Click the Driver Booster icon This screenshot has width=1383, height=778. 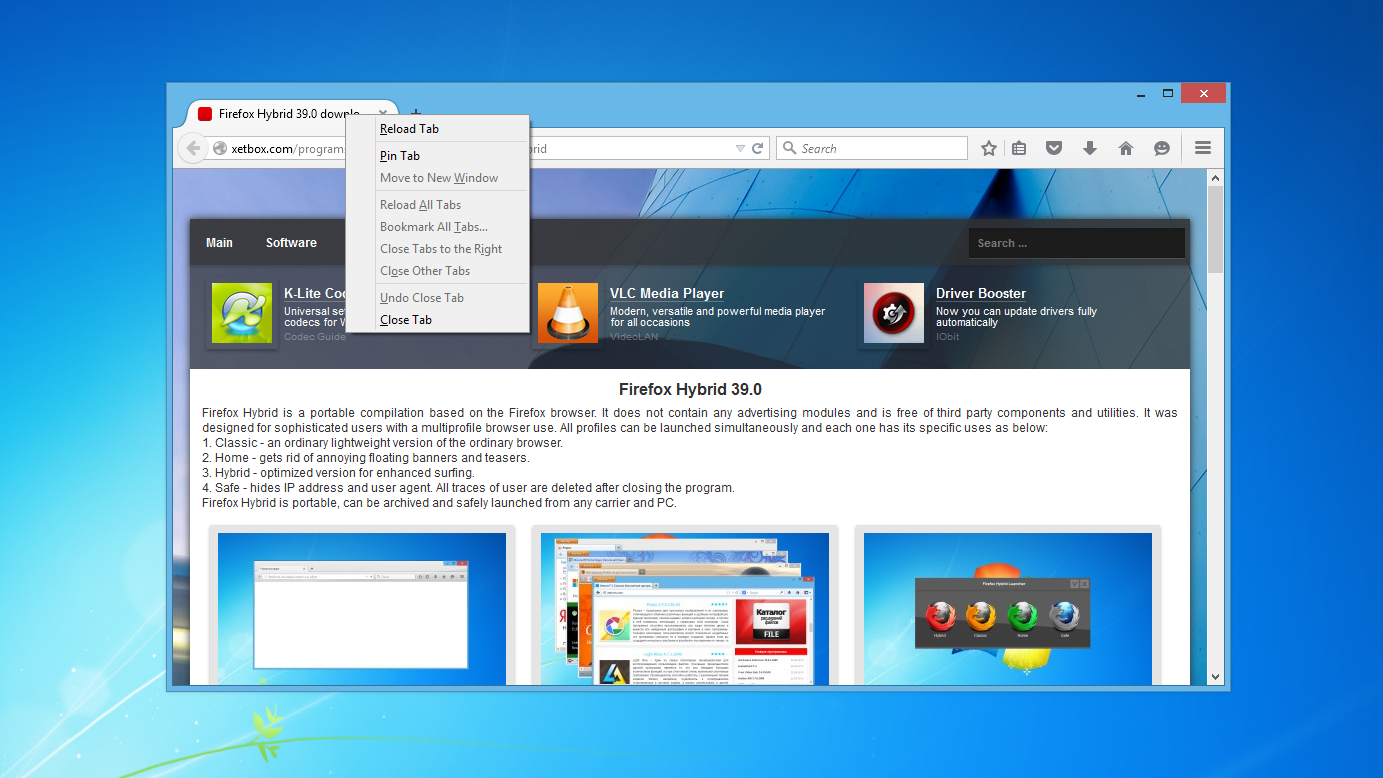click(893, 313)
